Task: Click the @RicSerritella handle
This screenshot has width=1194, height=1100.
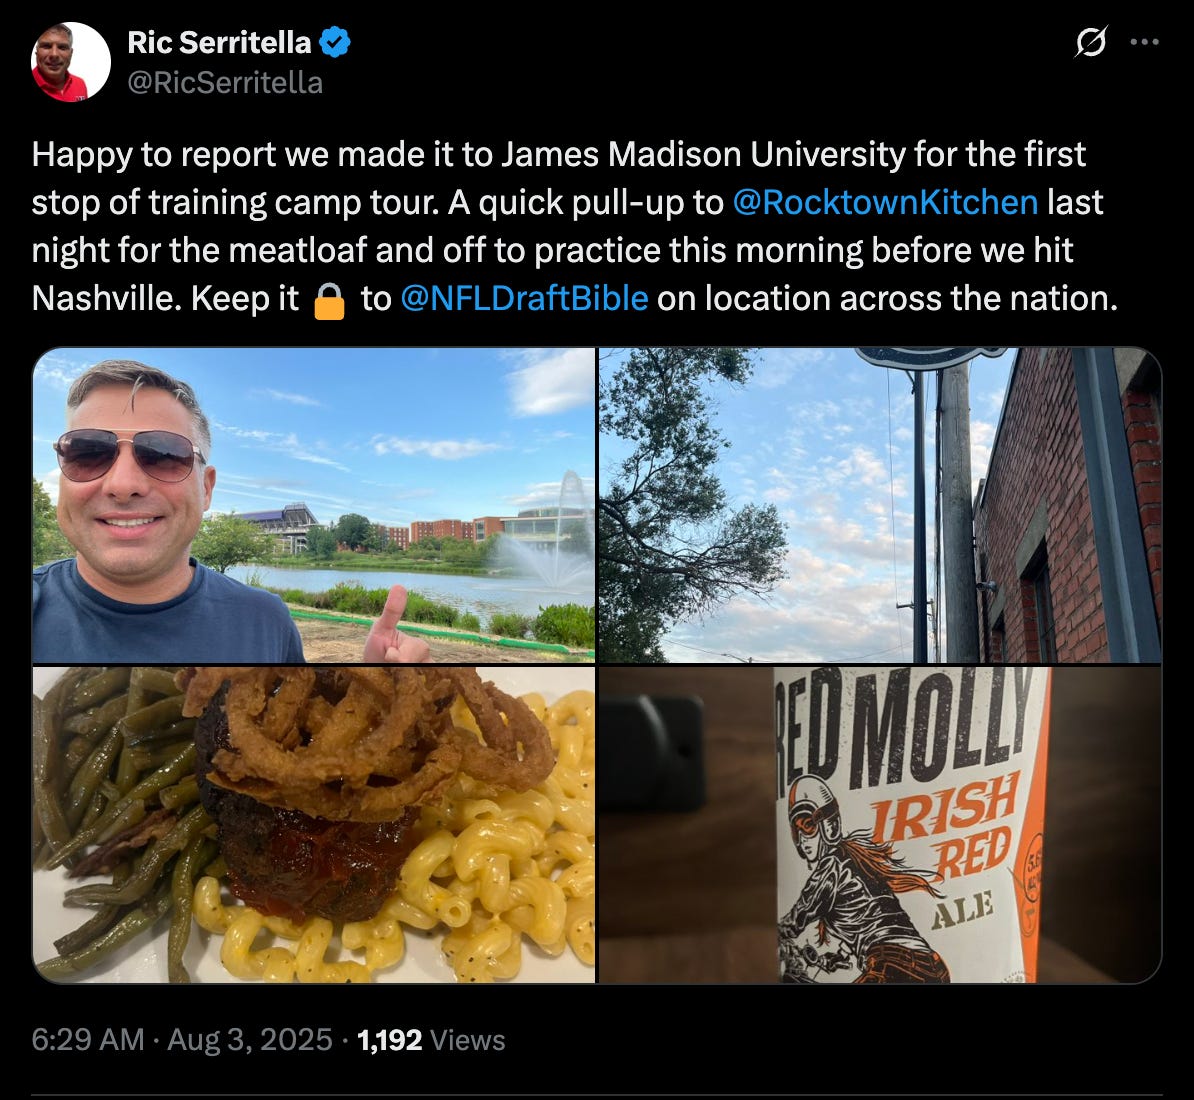Action: (225, 82)
